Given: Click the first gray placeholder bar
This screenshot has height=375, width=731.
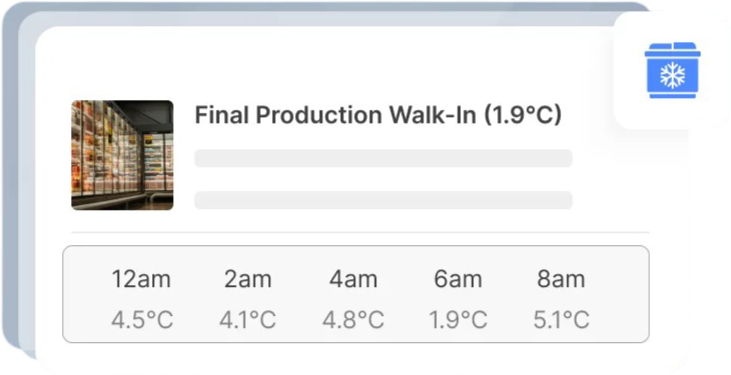Looking at the screenshot, I should click(x=383, y=158).
